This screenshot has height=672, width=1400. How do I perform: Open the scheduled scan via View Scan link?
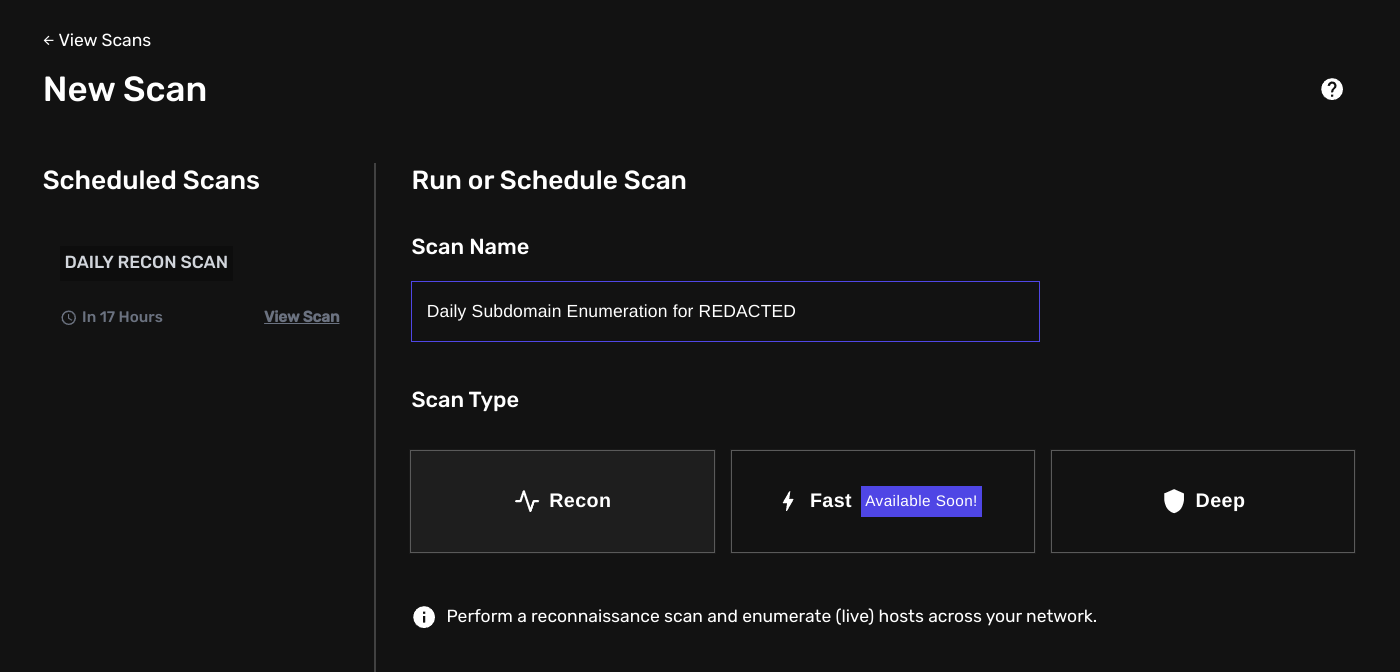coord(302,316)
